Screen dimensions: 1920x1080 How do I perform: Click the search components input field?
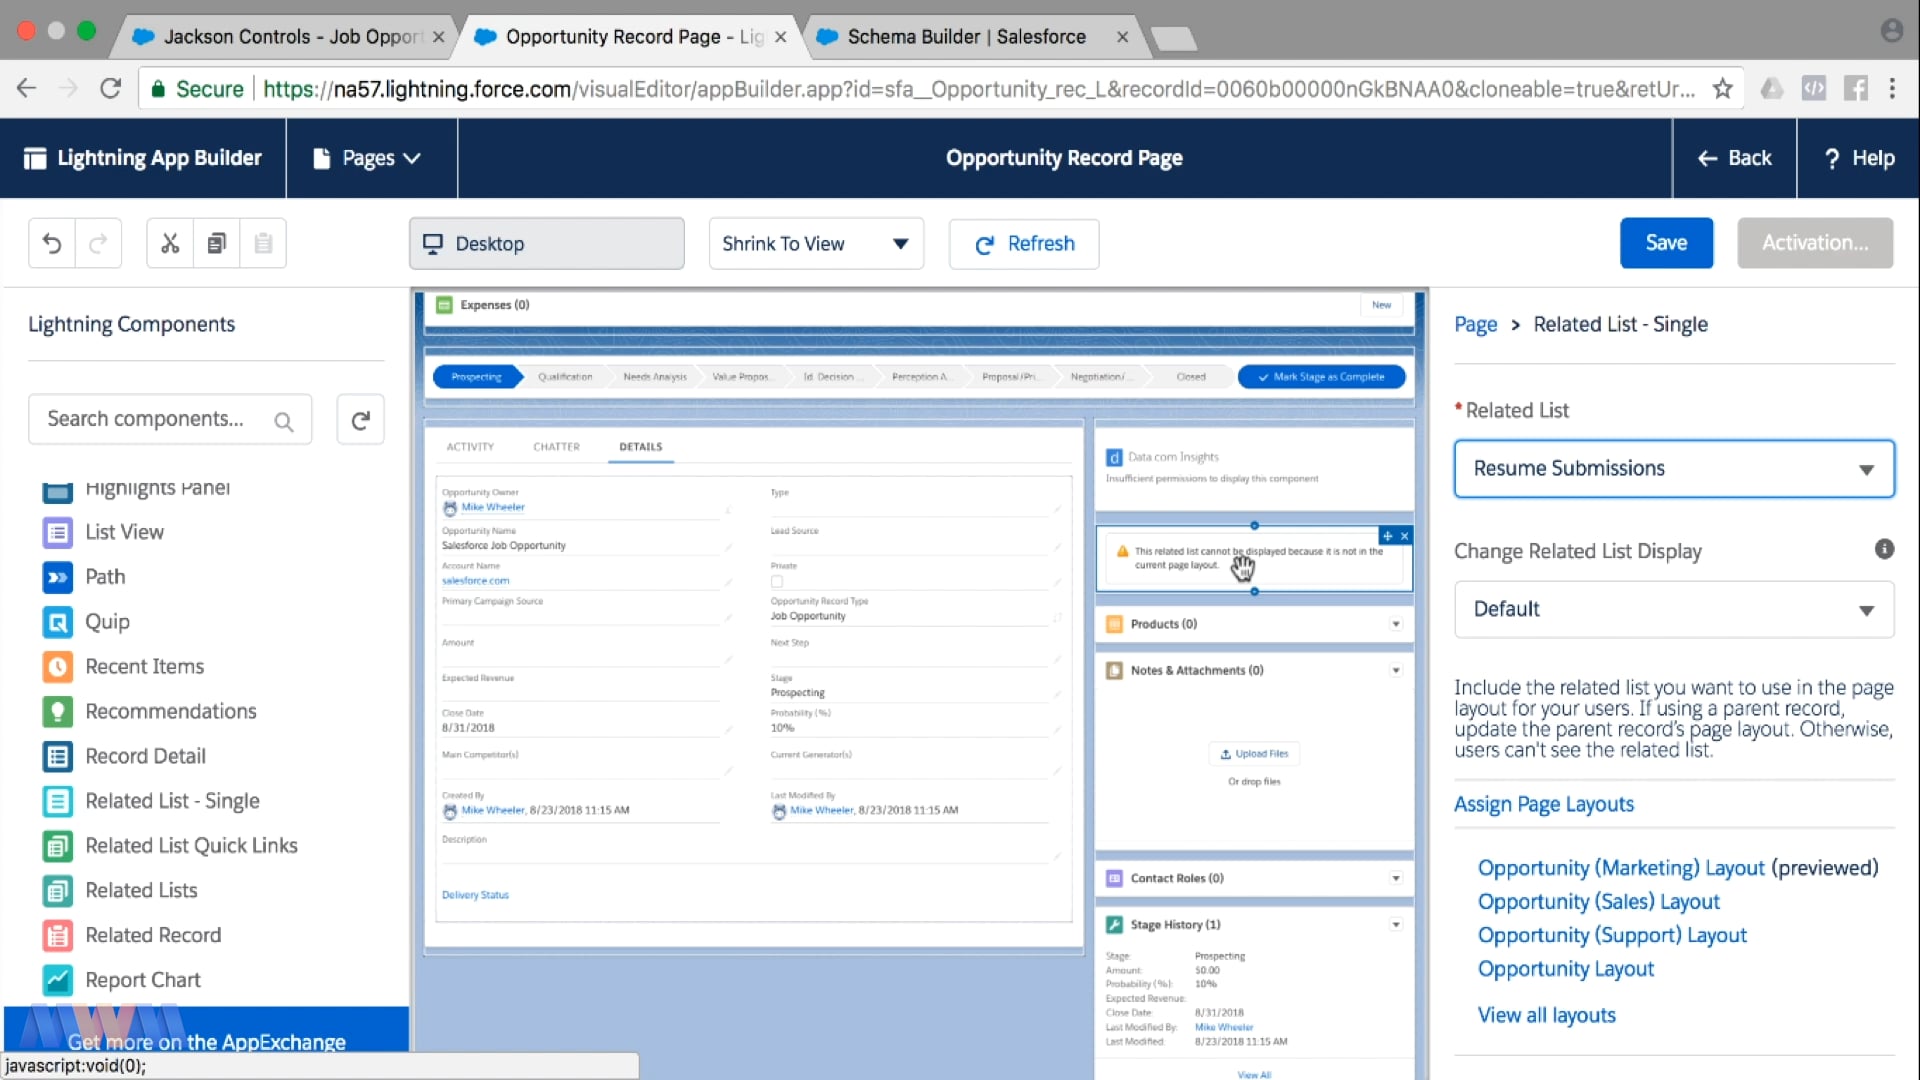point(149,418)
